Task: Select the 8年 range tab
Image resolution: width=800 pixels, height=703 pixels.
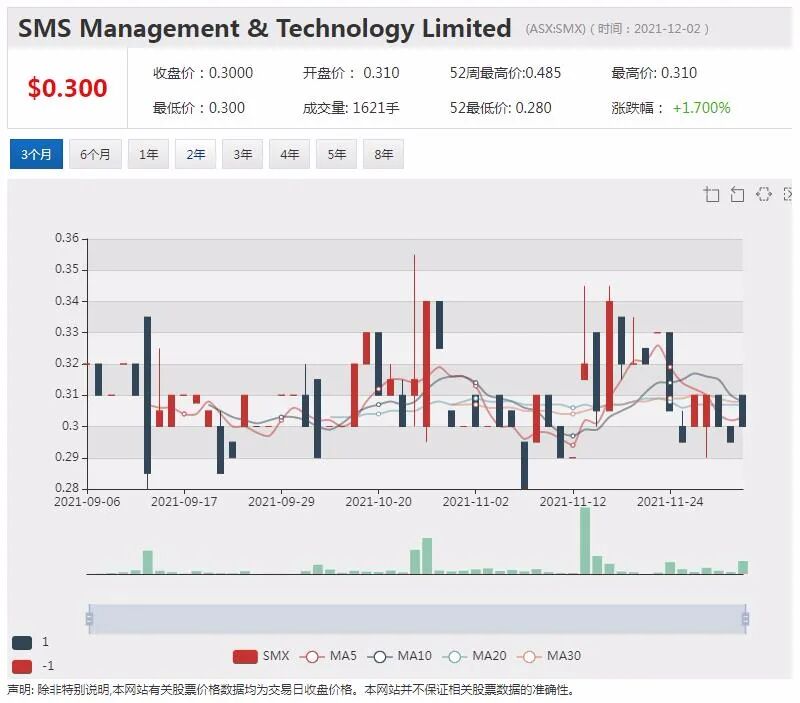Action: pyautogui.click(x=383, y=154)
